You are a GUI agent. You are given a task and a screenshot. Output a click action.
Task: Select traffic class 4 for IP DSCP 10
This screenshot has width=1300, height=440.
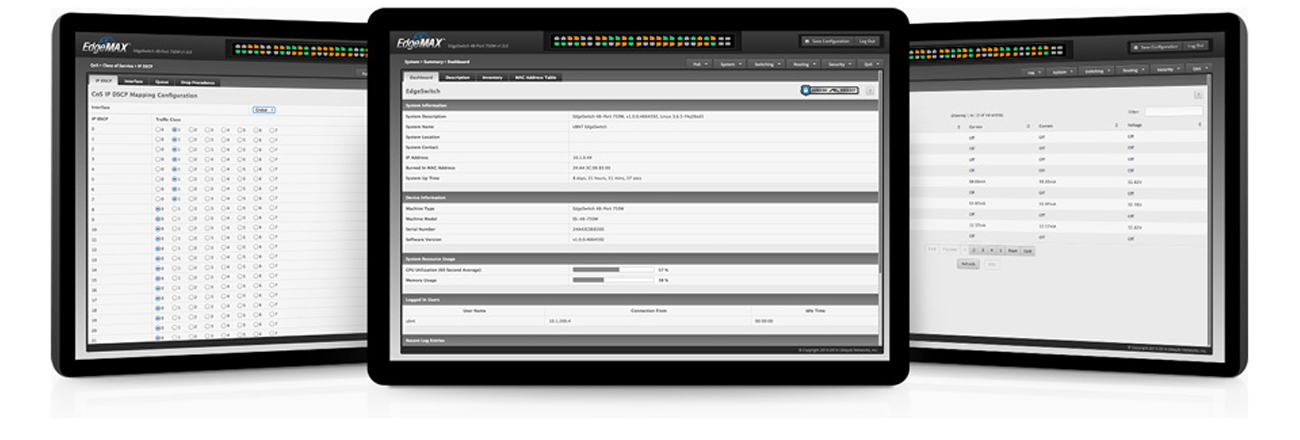pyautogui.click(x=224, y=228)
